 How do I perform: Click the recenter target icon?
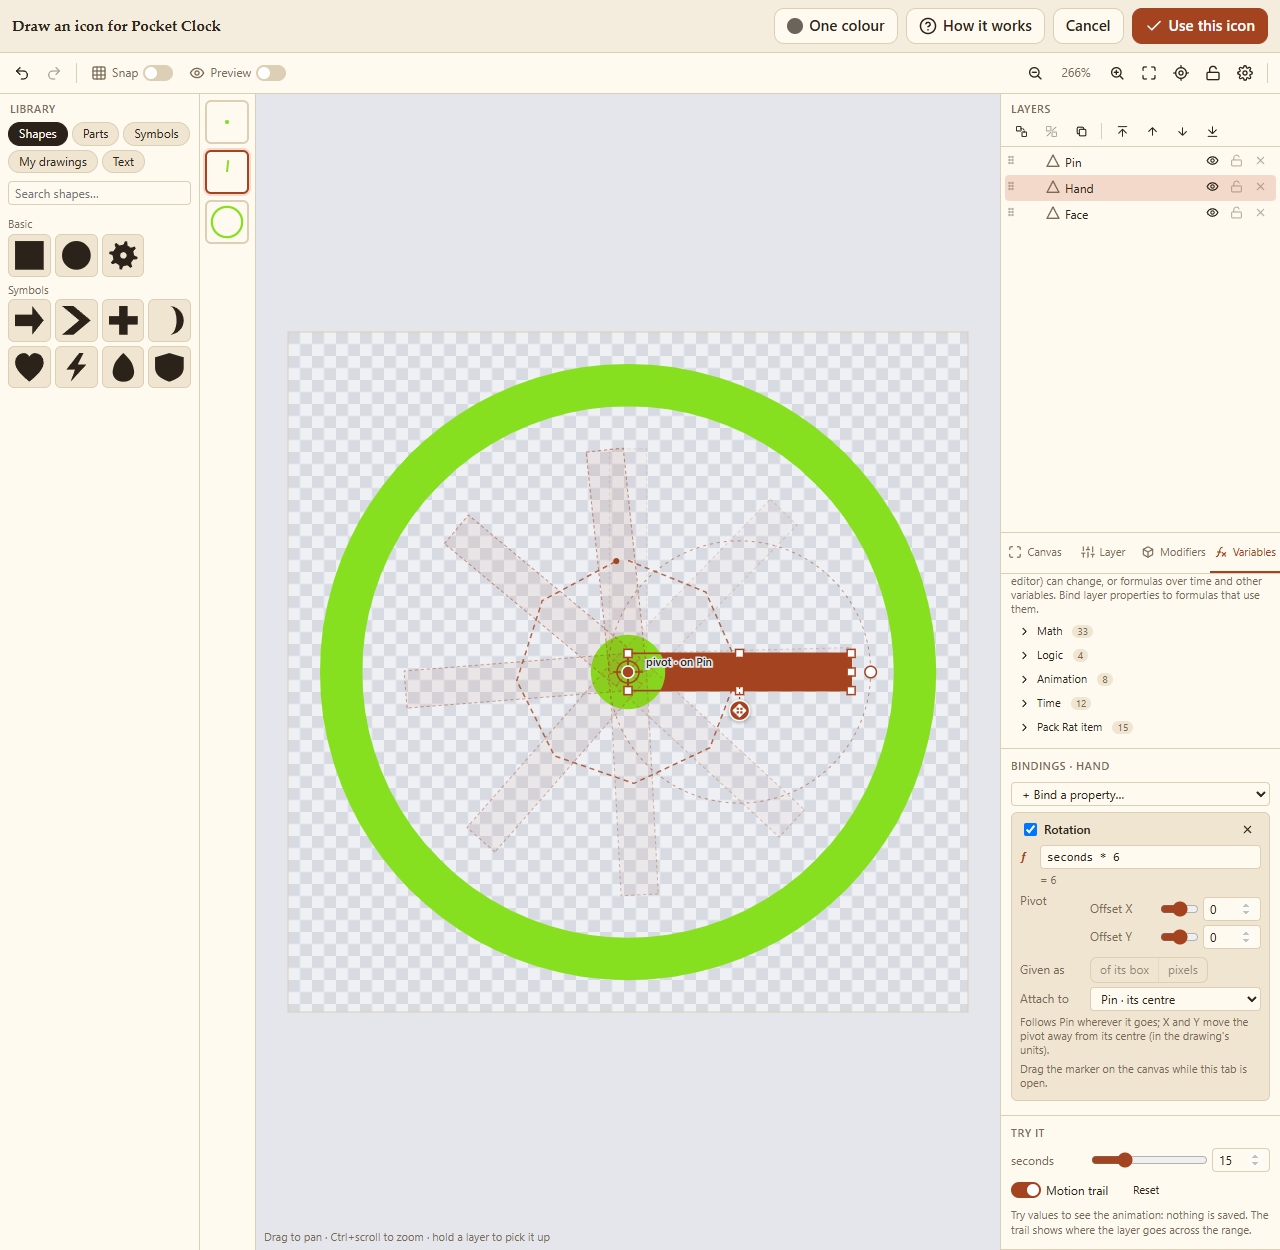point(1181,73)
